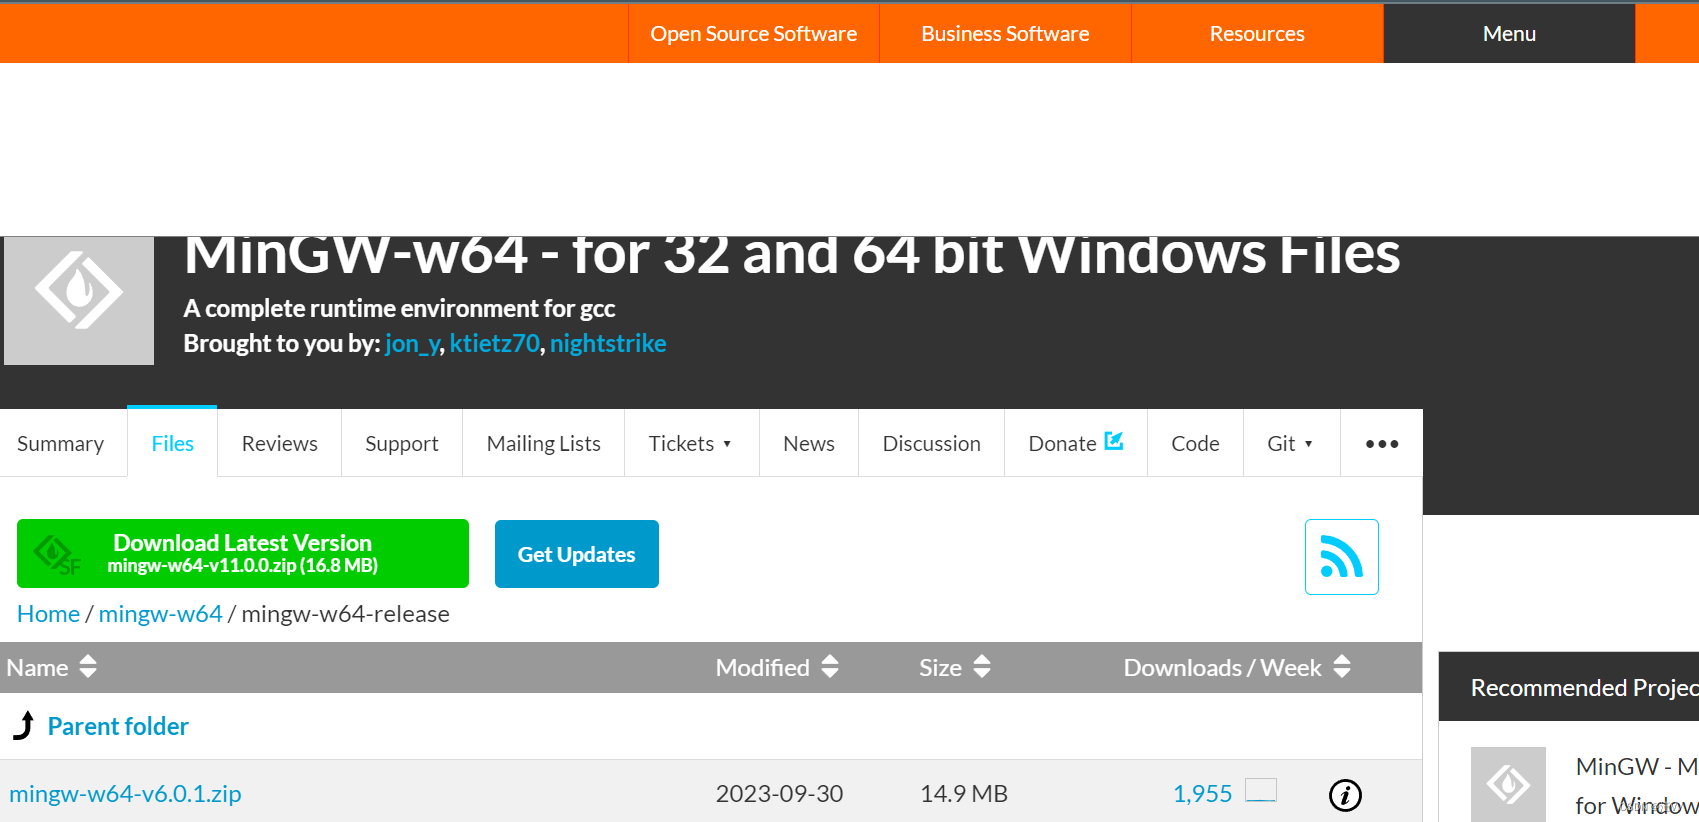Sort files by Modified column arrows
The image size is (1699, 822).
[x=830, y=667]
